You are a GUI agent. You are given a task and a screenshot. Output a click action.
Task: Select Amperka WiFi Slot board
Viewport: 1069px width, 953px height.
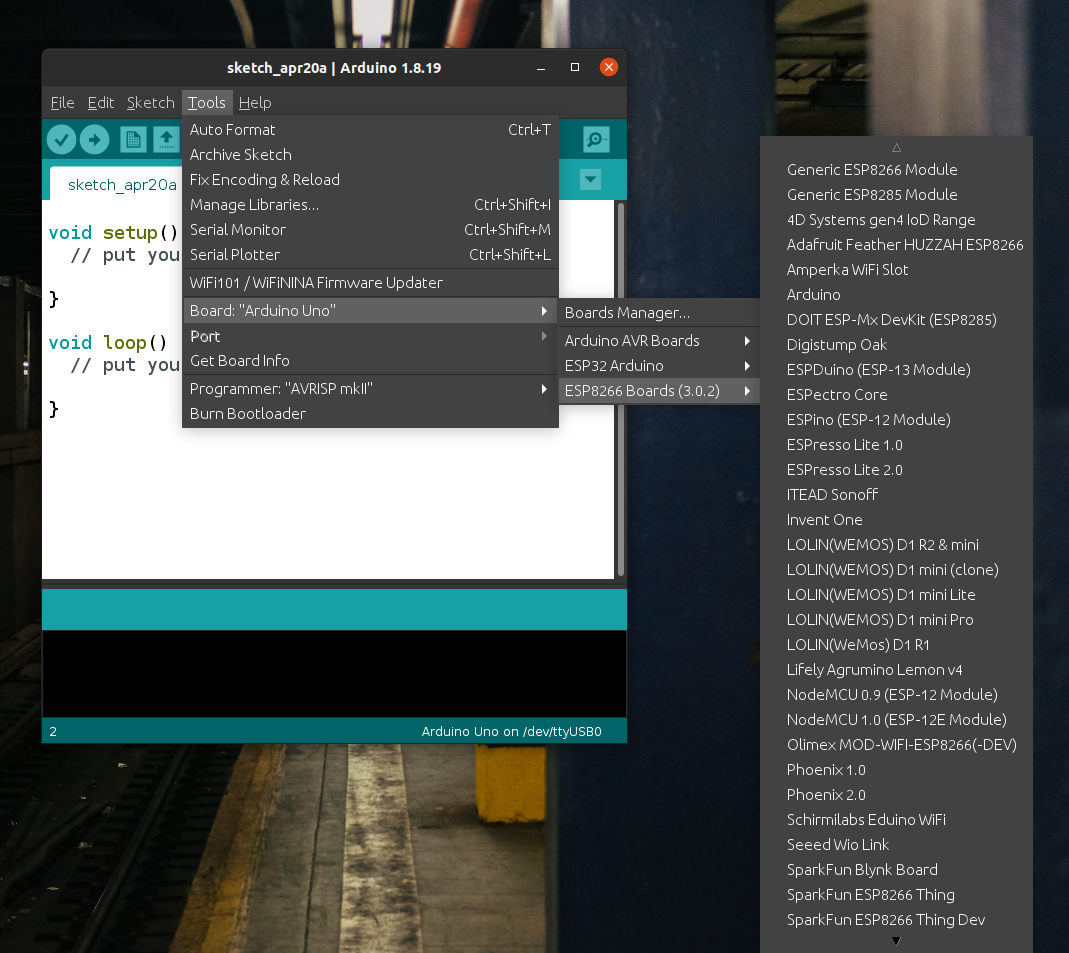click(x=897, y=270)
